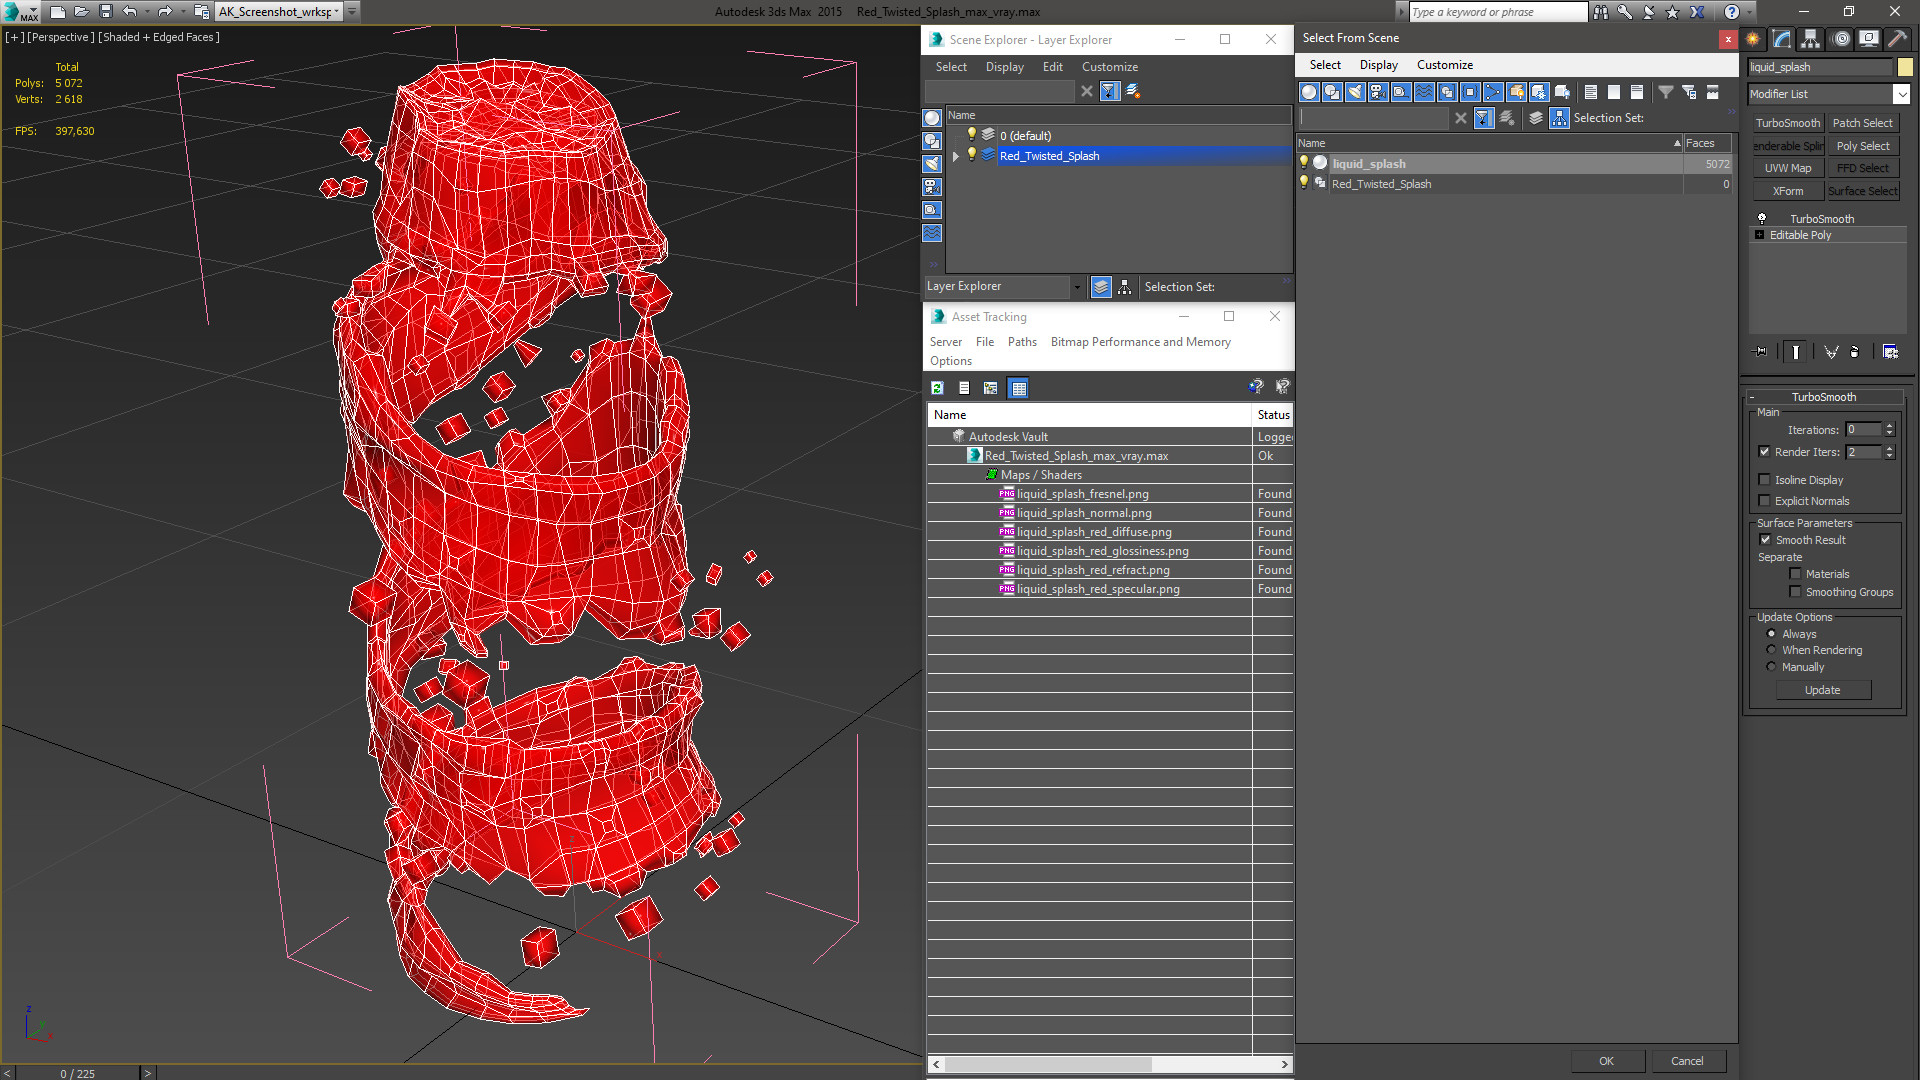Toggle Display Cameras filter in Select From Scene

point(1378,92)
